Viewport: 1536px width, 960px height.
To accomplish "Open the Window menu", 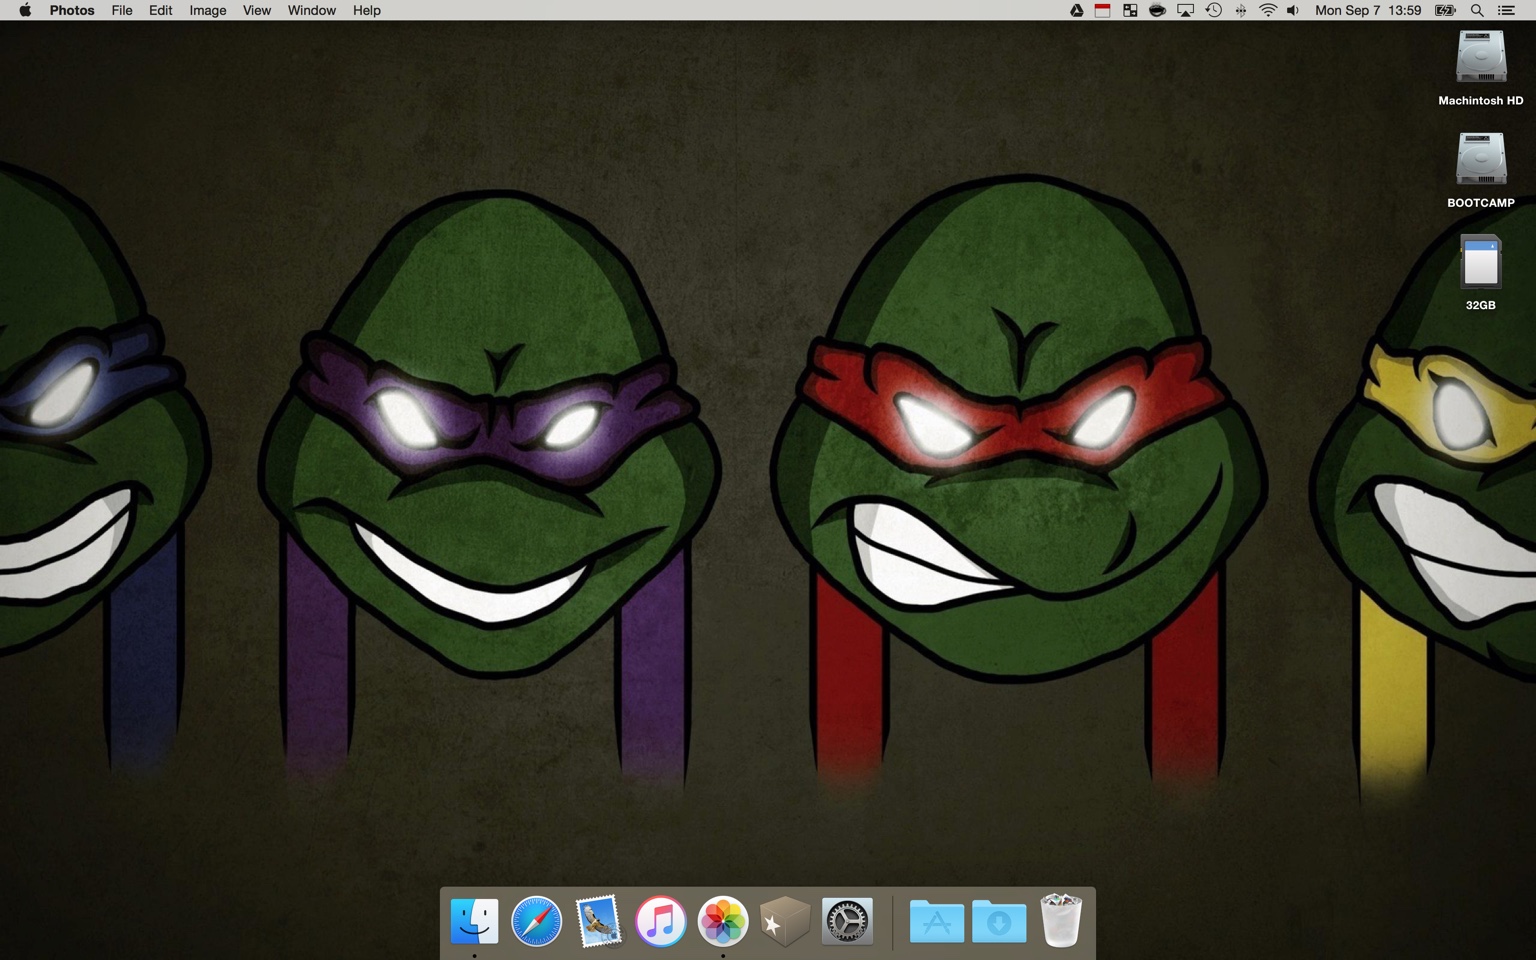I will tap(312, 10).
